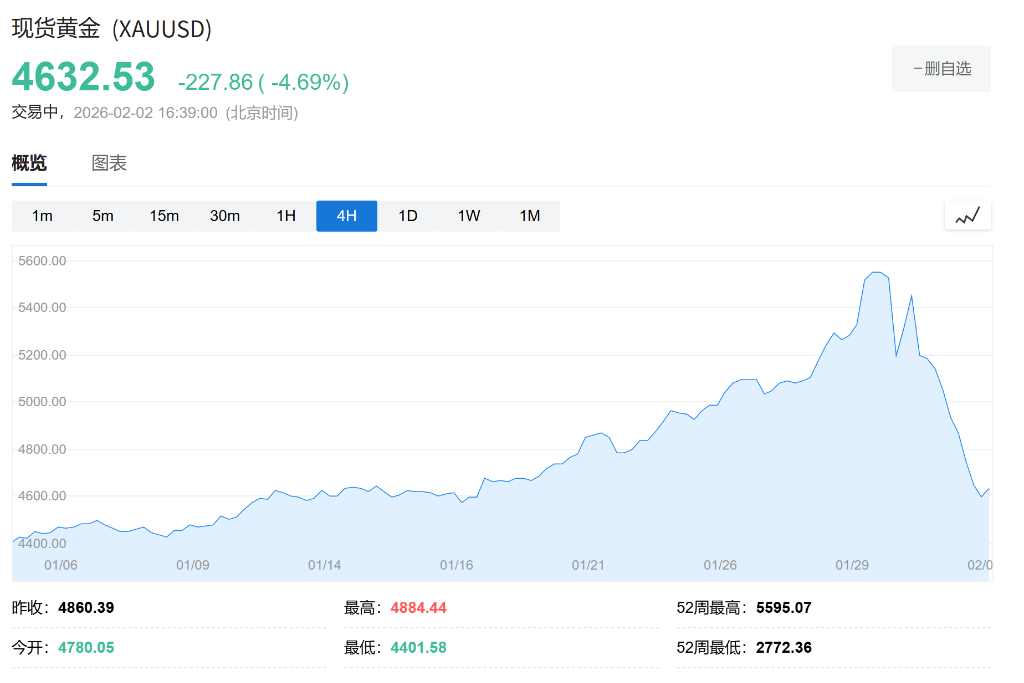Remove from watchlist with 删自选 button
This screenshot has height=683, width=1024.
point(941,69)
